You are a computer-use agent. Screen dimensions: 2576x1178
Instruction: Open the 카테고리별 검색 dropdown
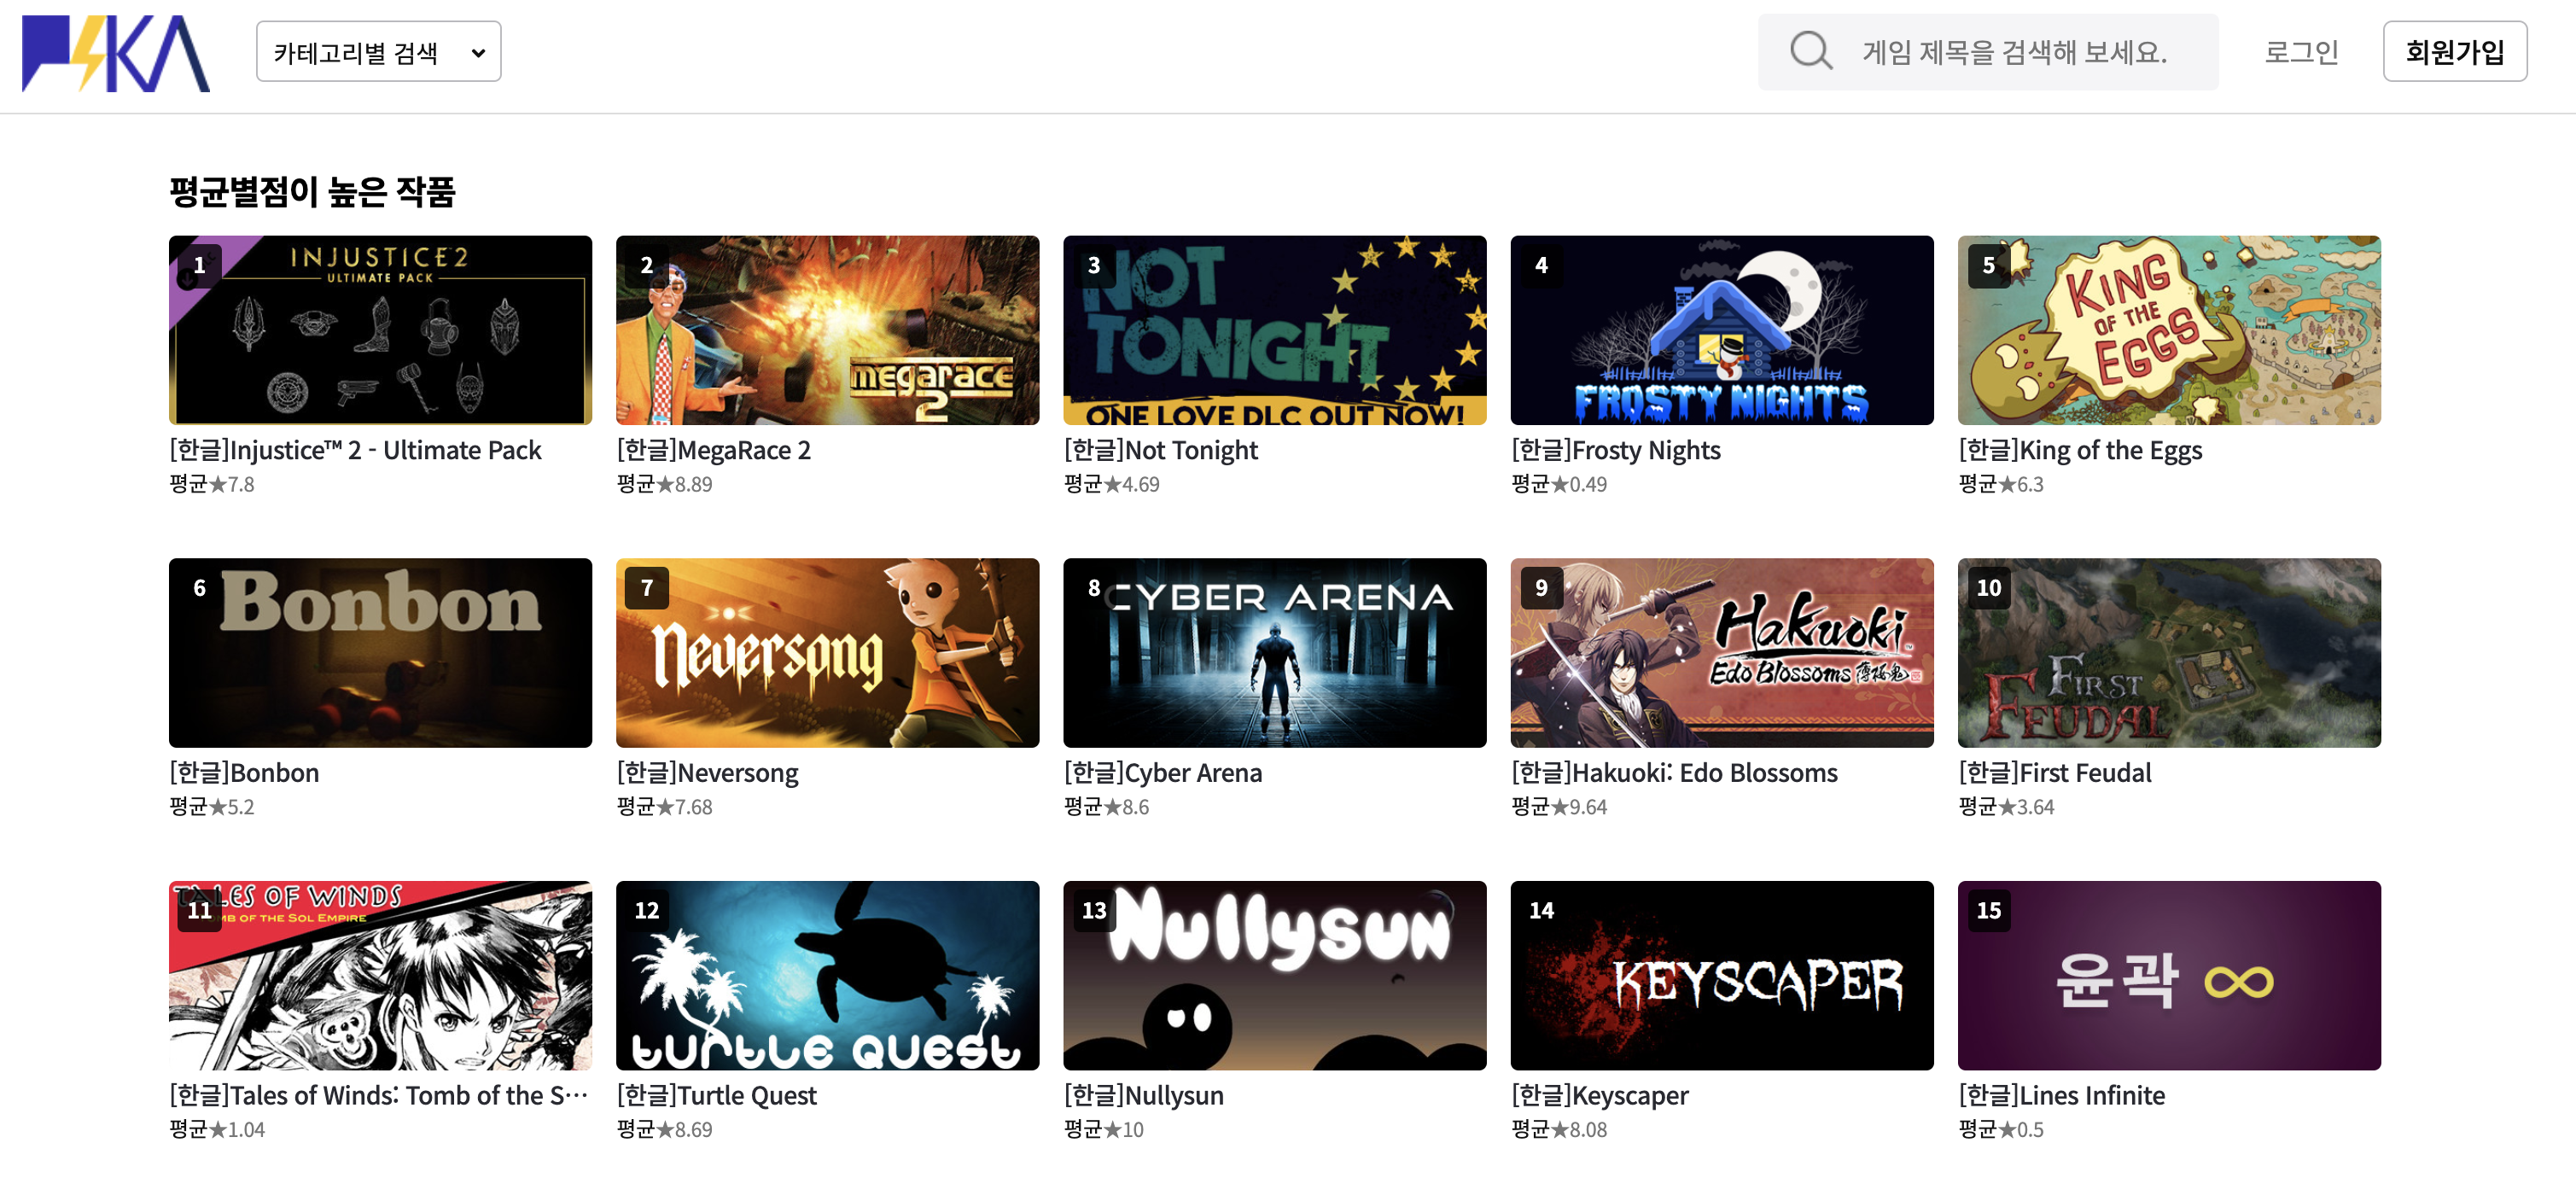click(x=378, y=52)
